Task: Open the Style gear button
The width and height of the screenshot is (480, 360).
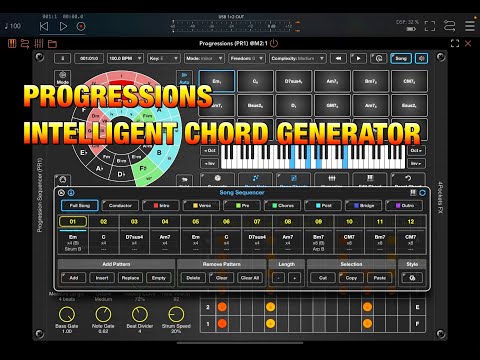Action: click(412, 278)
